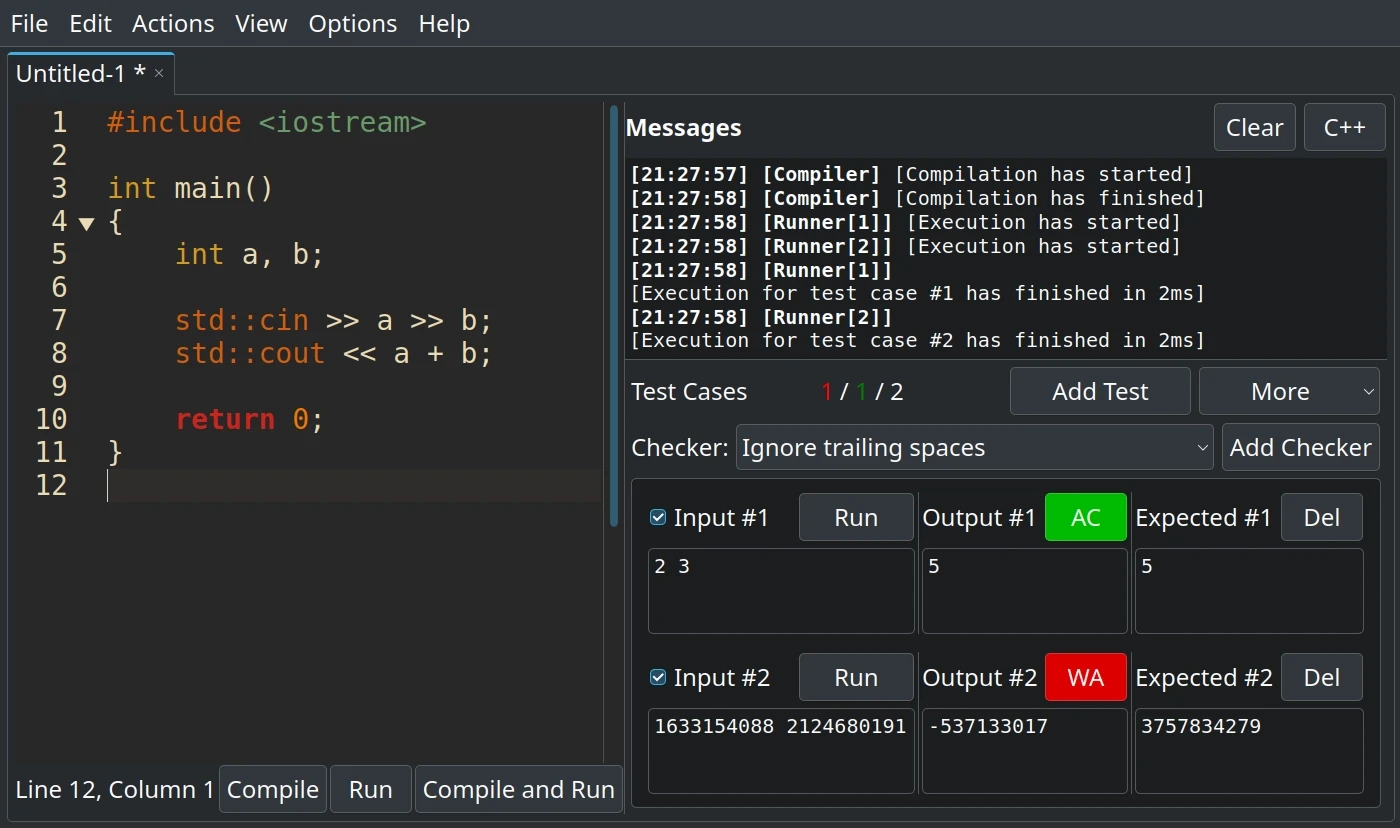Clear the Messages log
This screenshot has height=828, width=1400.
click(x=1254, y=127)
